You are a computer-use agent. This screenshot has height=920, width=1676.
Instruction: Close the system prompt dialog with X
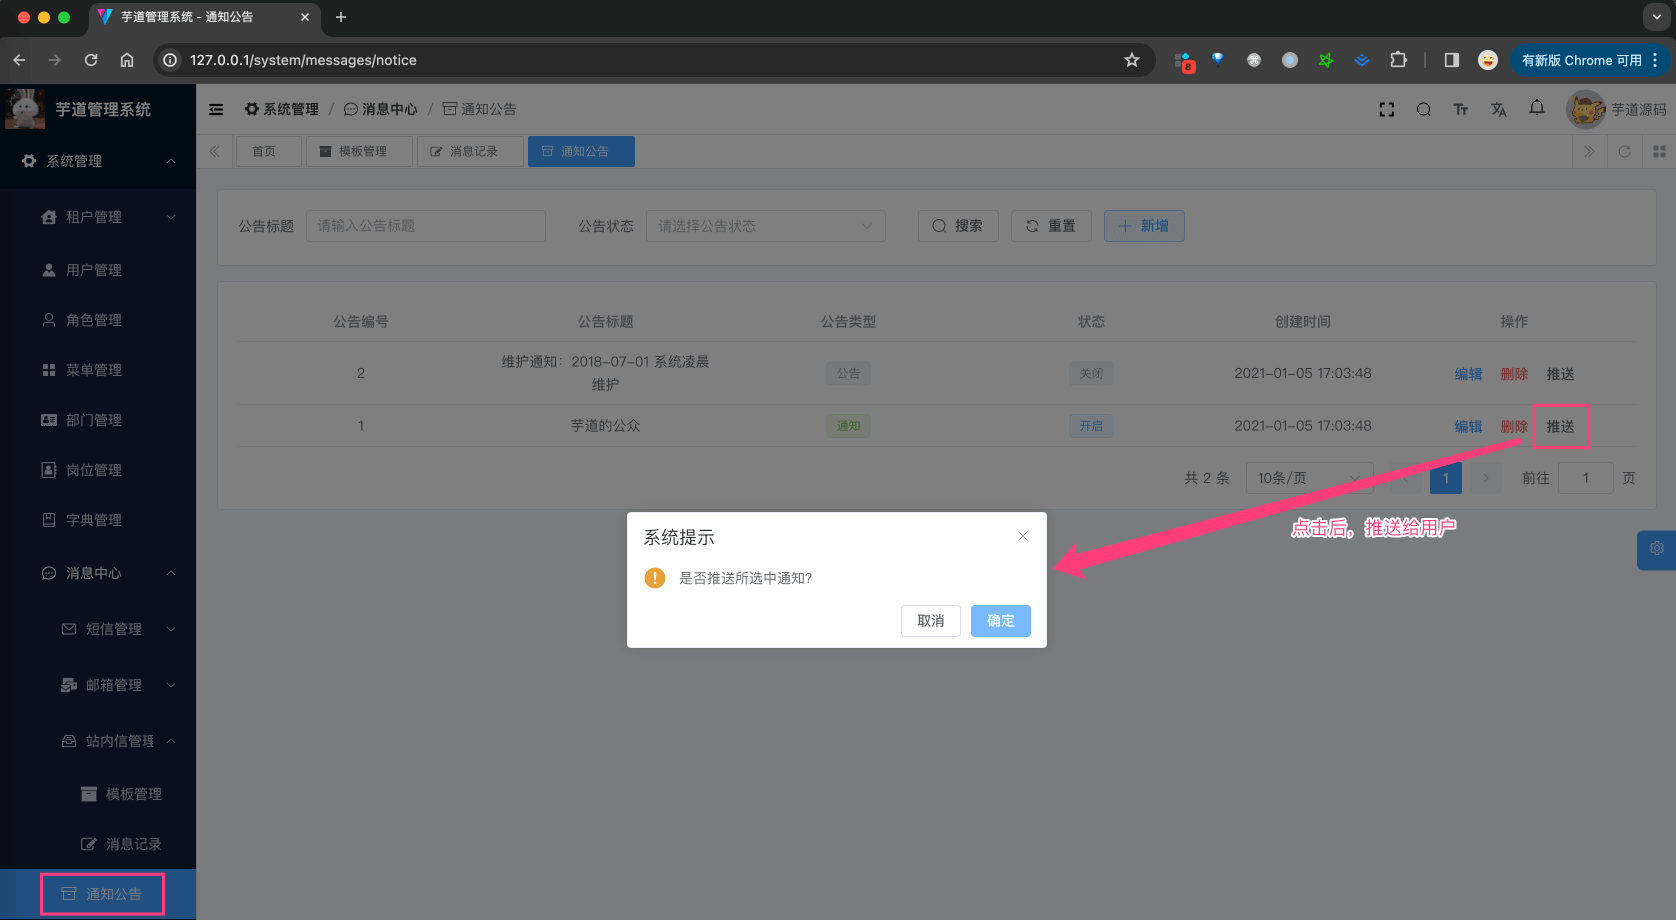1022,537
